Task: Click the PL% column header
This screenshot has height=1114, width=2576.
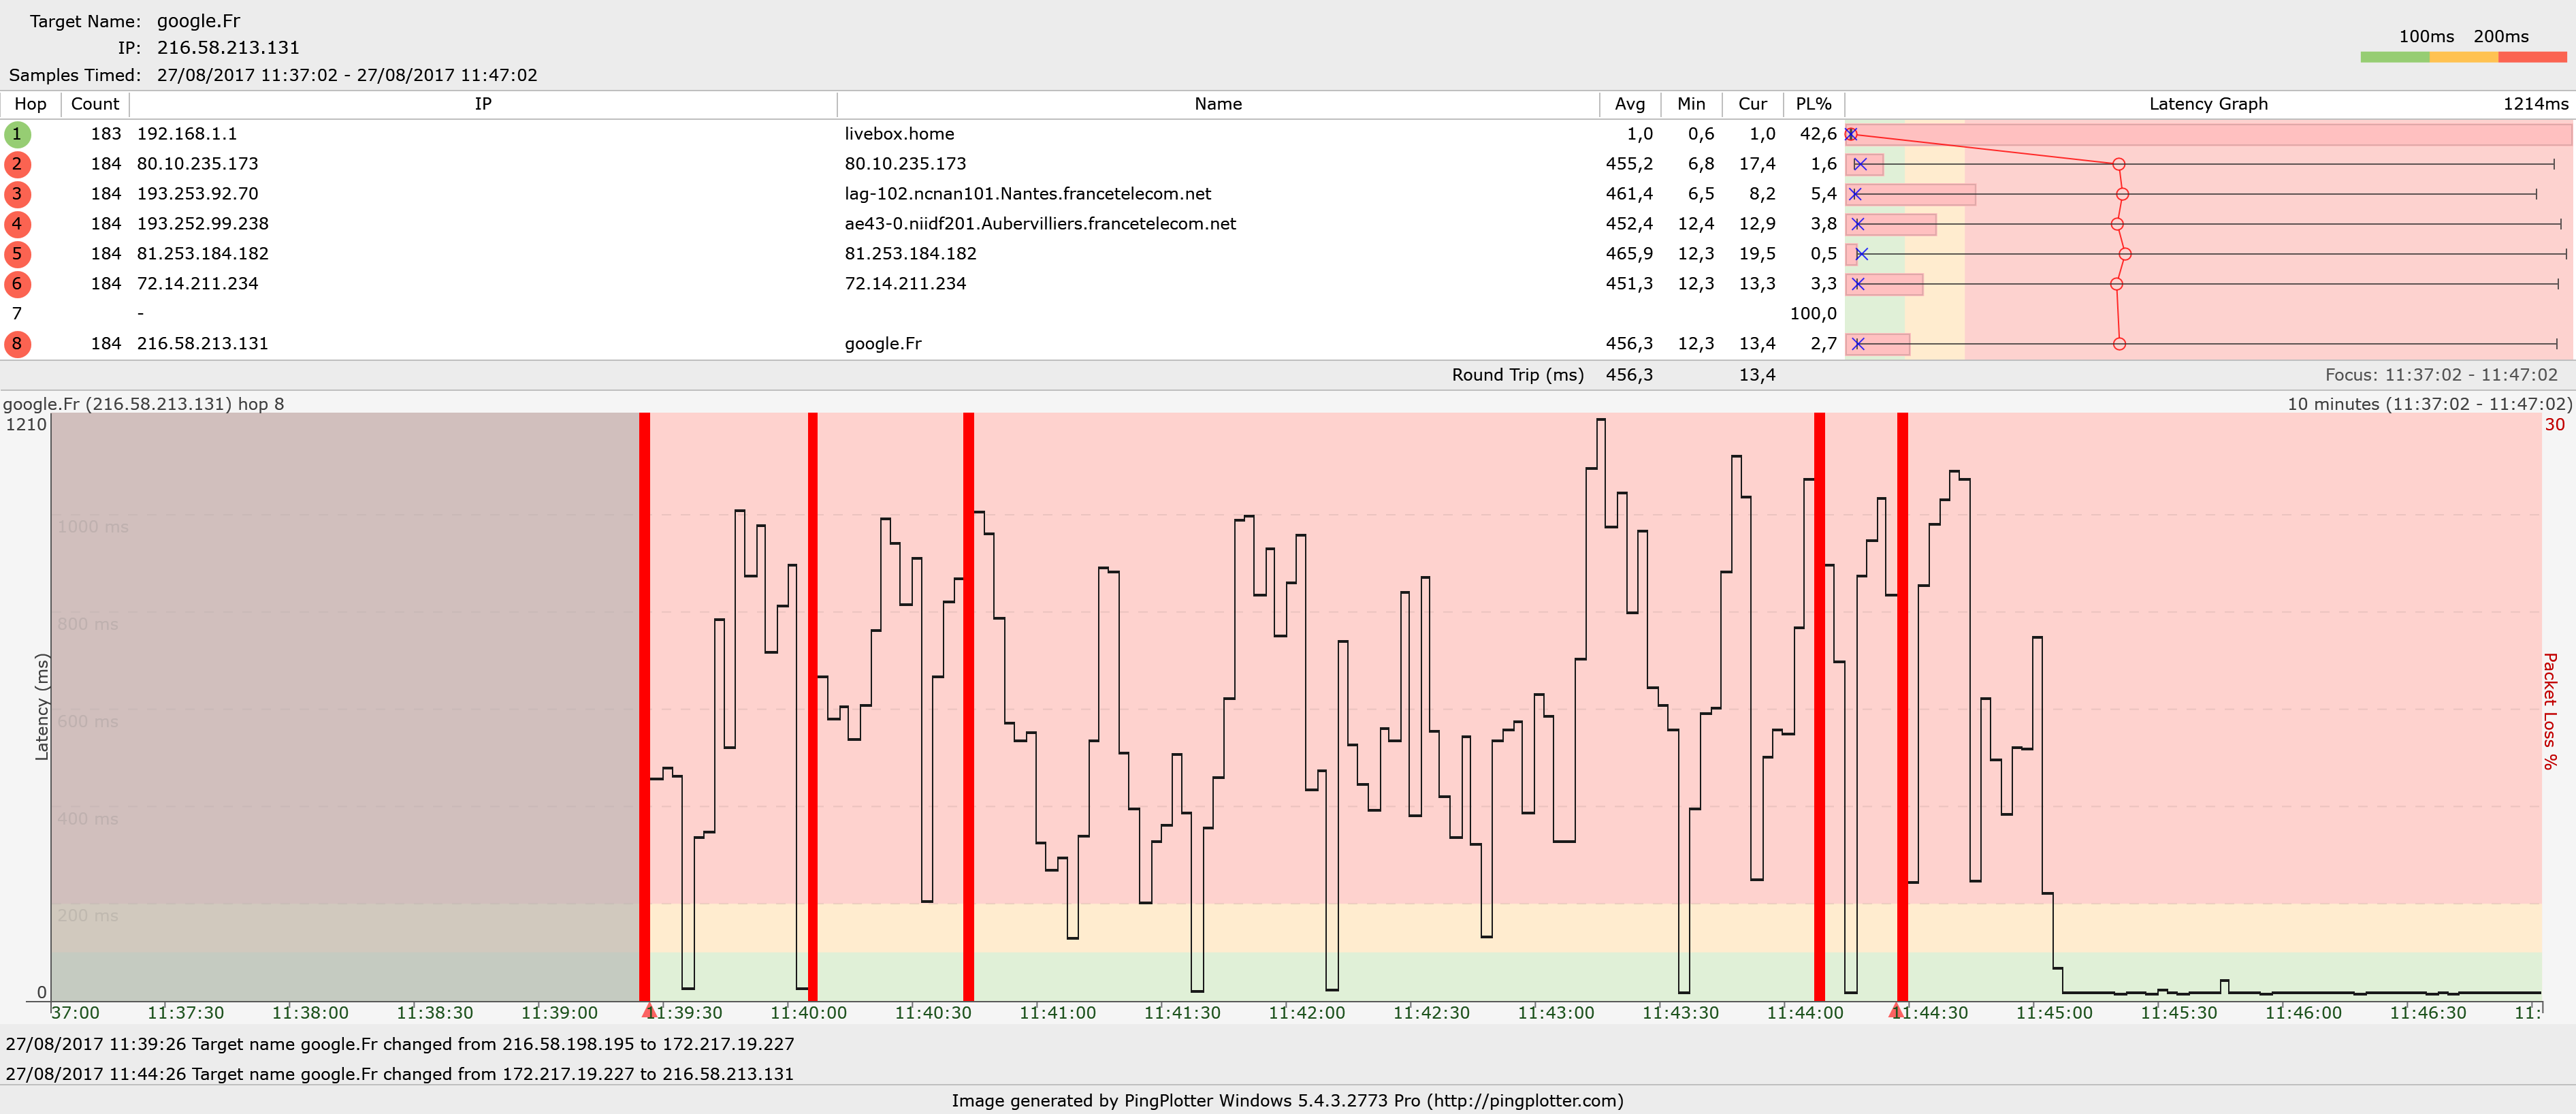Action: (x=1813, y=104)
